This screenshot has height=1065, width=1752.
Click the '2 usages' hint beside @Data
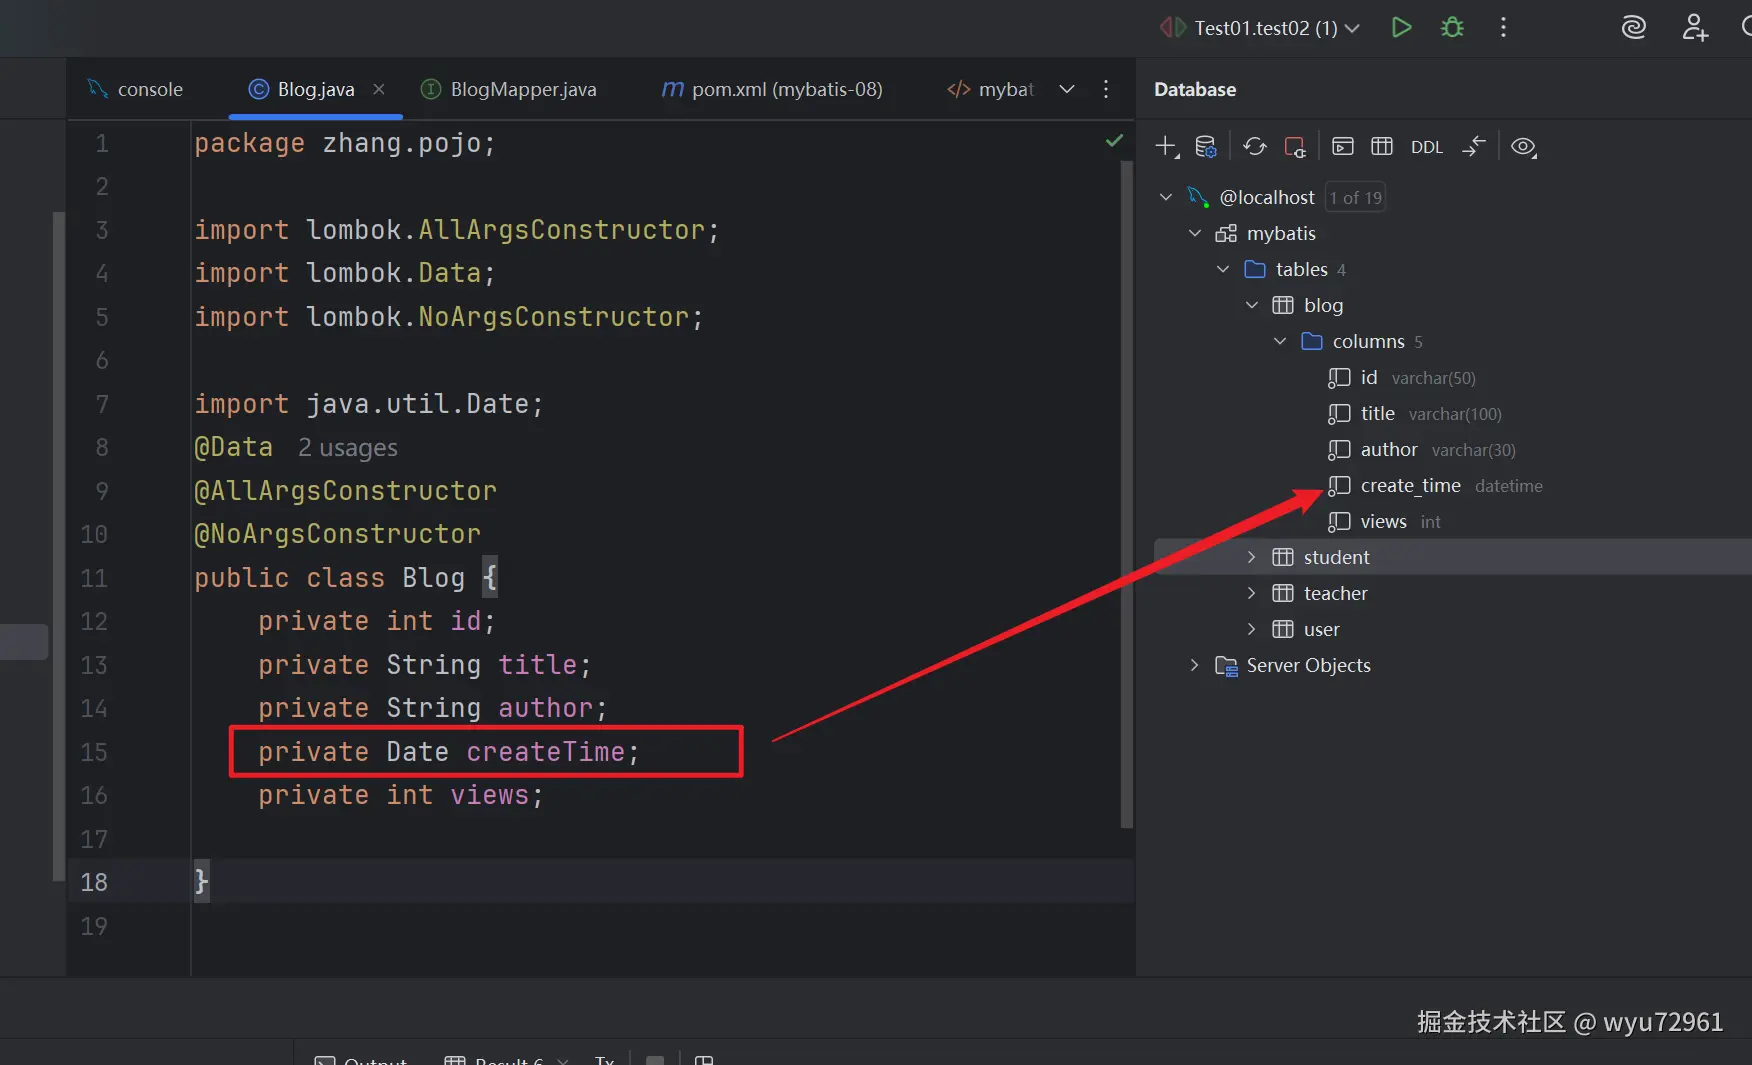tap(348, 448)
